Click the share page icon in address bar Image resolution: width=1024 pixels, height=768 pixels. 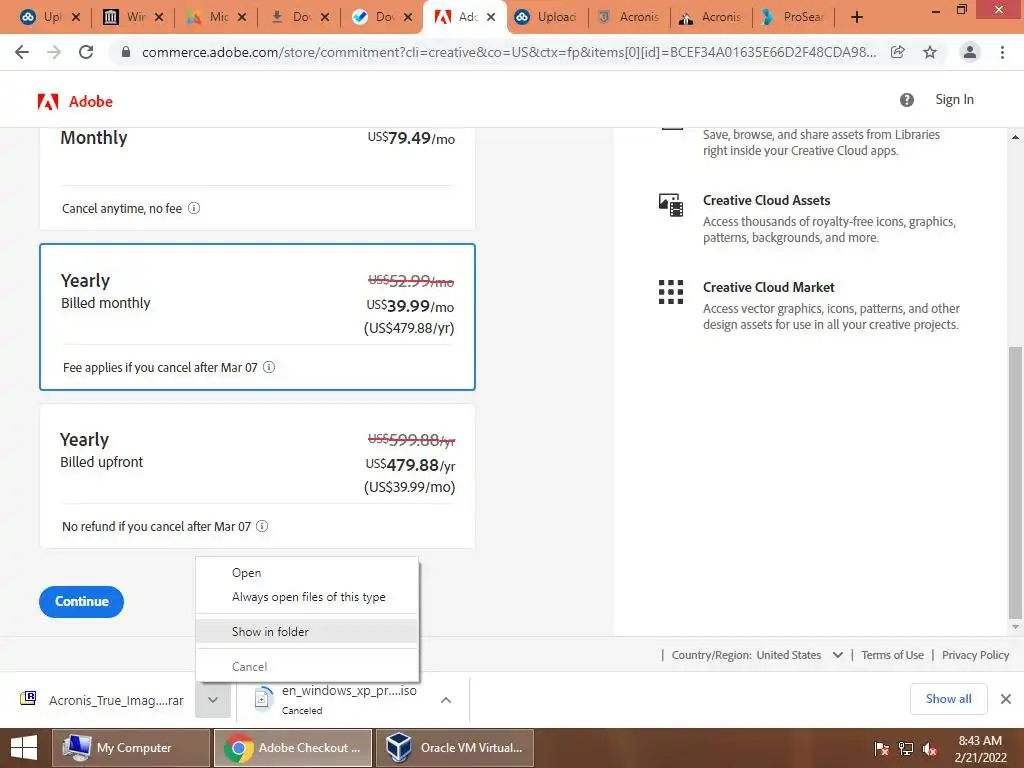[x=898, y=52]
